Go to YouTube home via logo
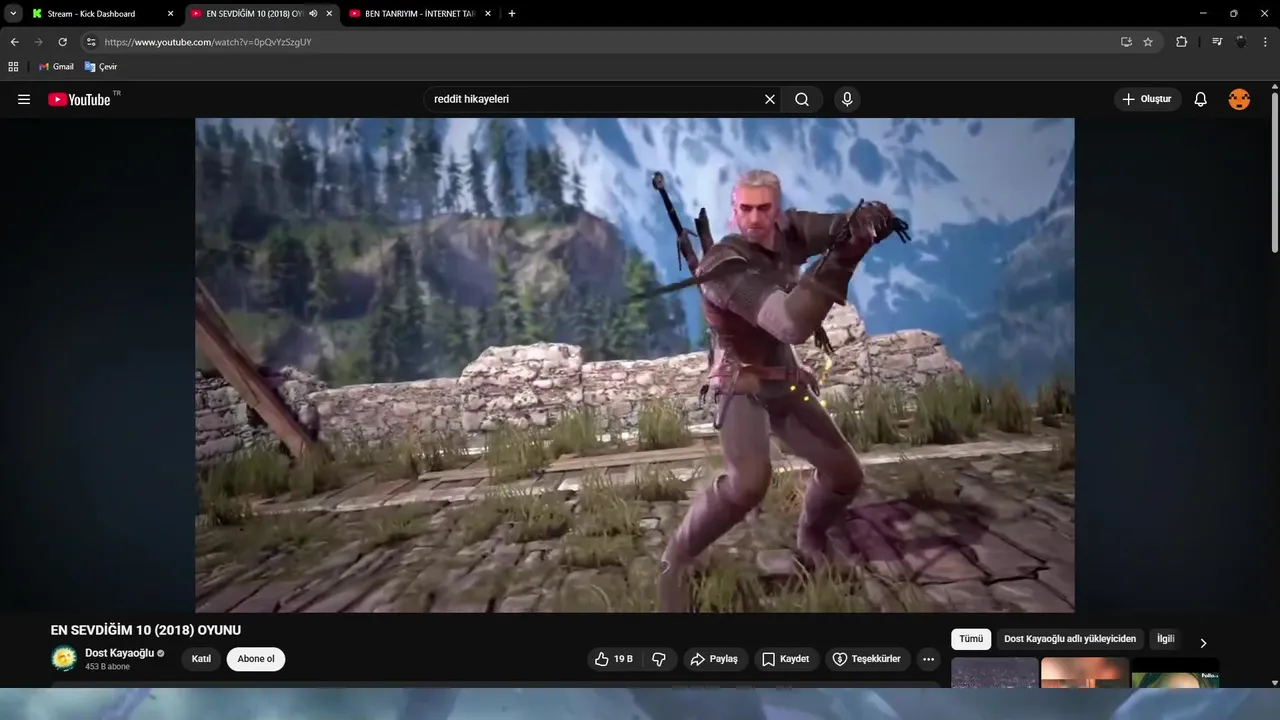 click(x=79, y=99)
